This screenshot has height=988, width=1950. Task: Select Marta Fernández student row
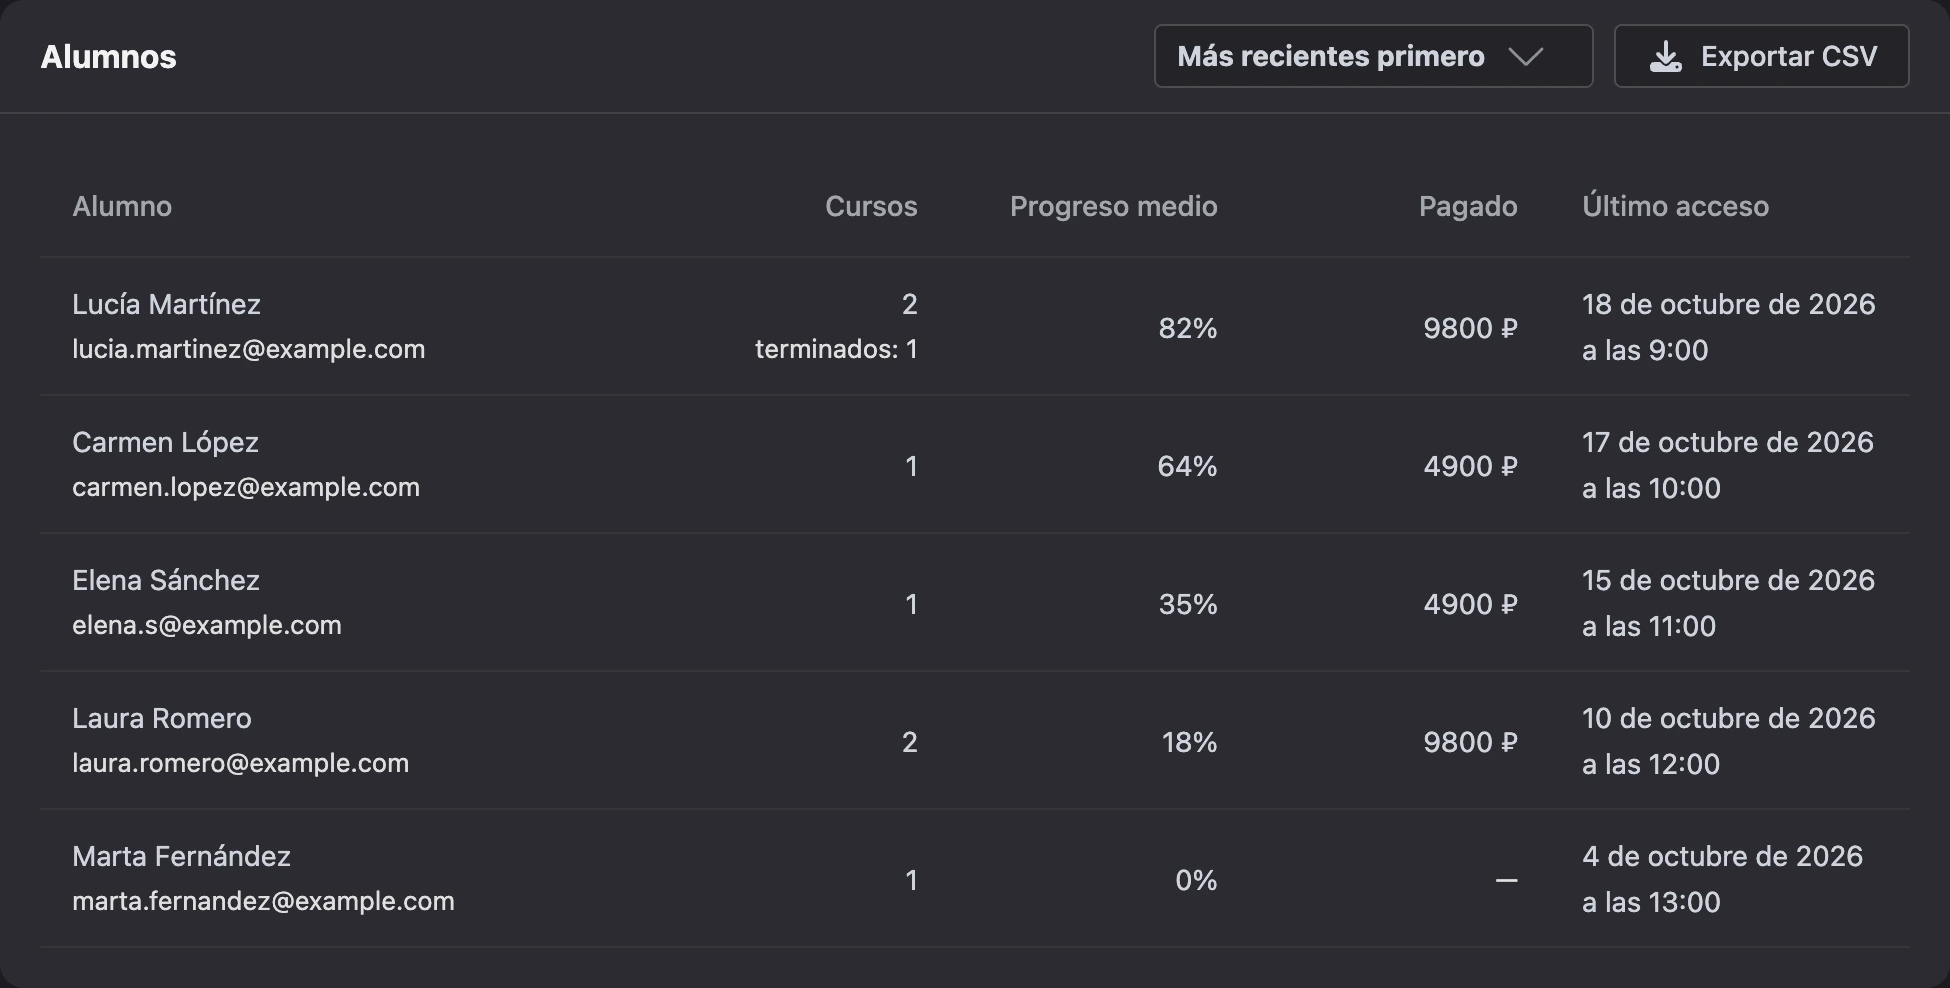(x=975, y=879)
